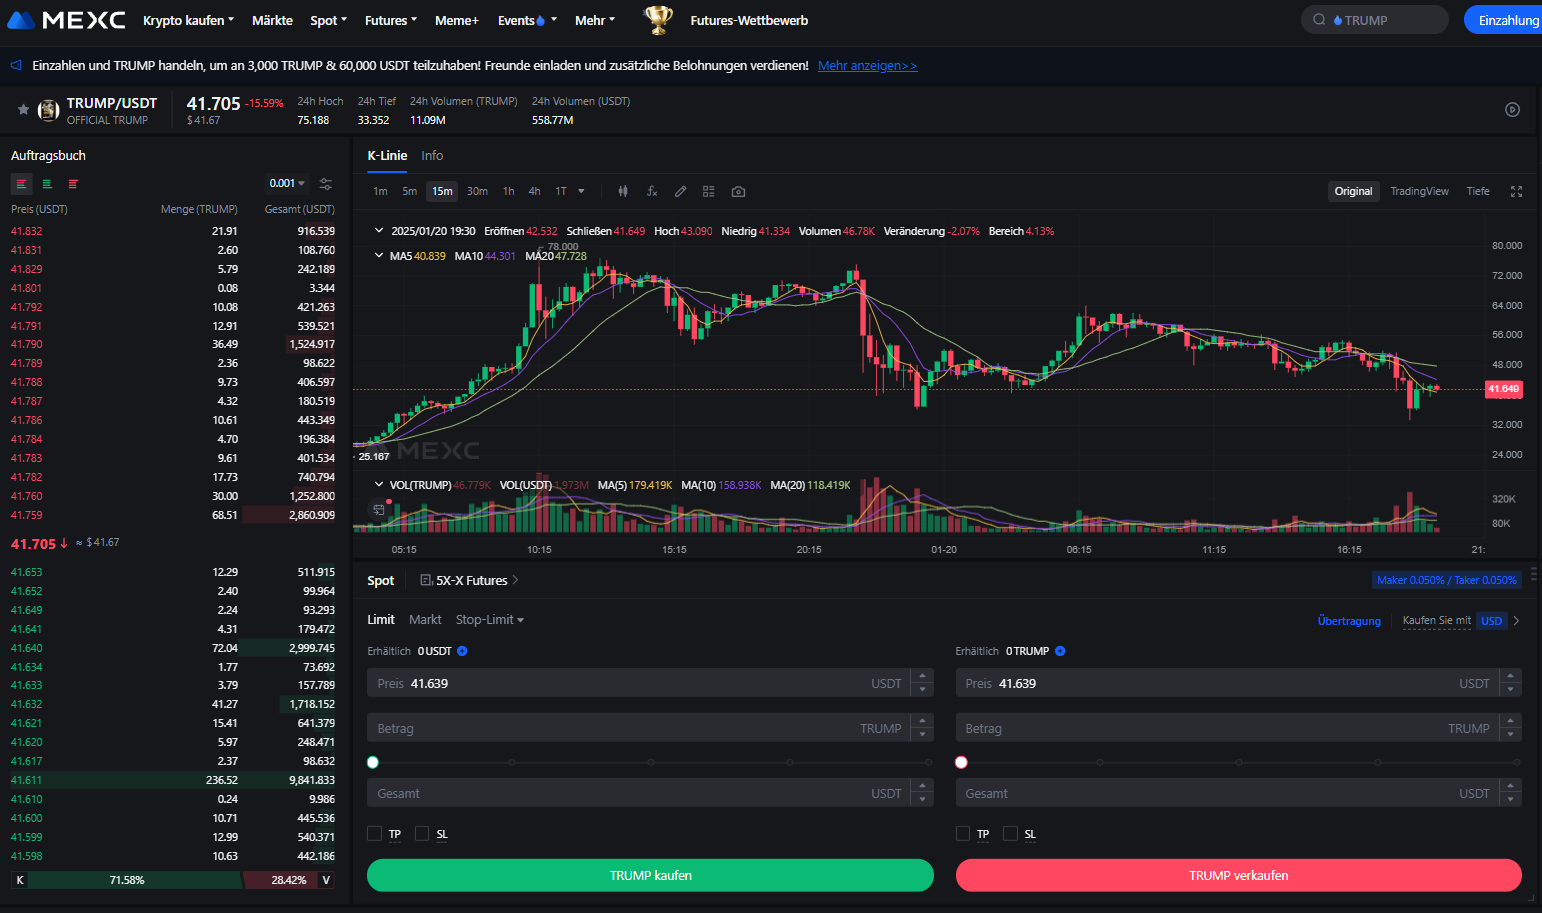Show combined buy and sell order book view
Viewport: 1542px width, 913px height.
tap(21, 184)
